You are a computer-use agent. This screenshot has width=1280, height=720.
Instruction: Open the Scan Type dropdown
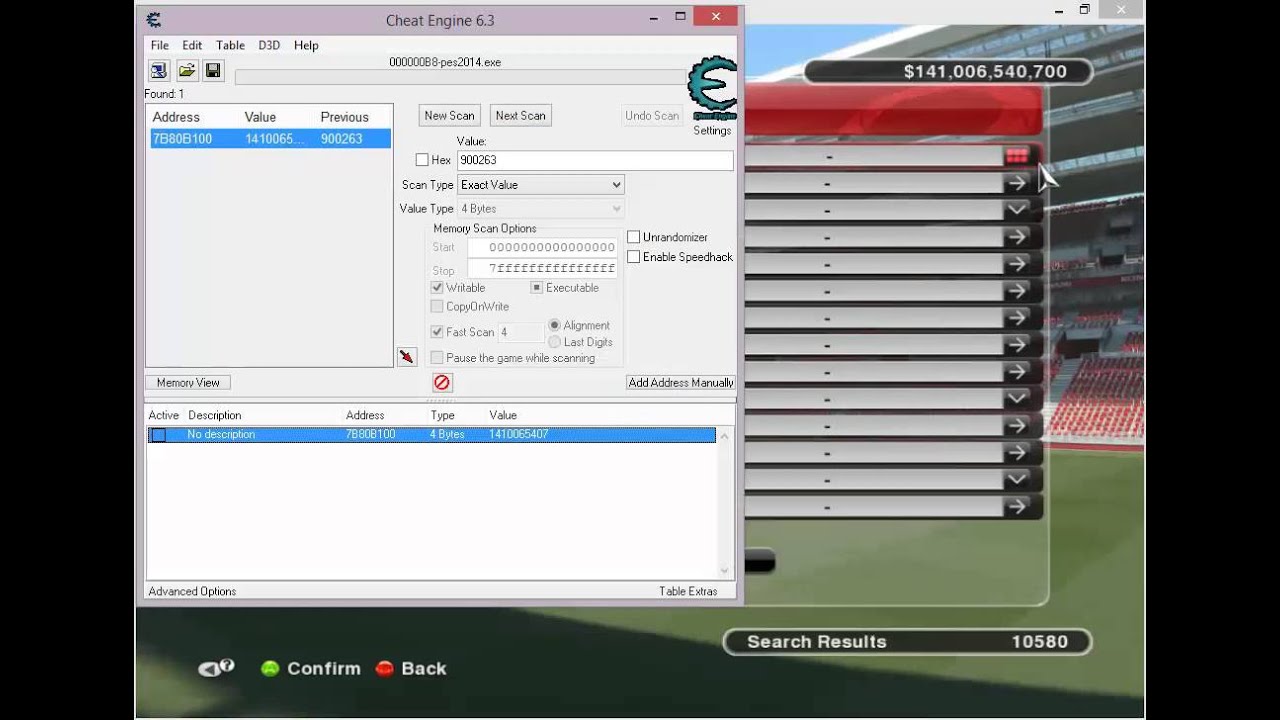[x=541, y=185]
